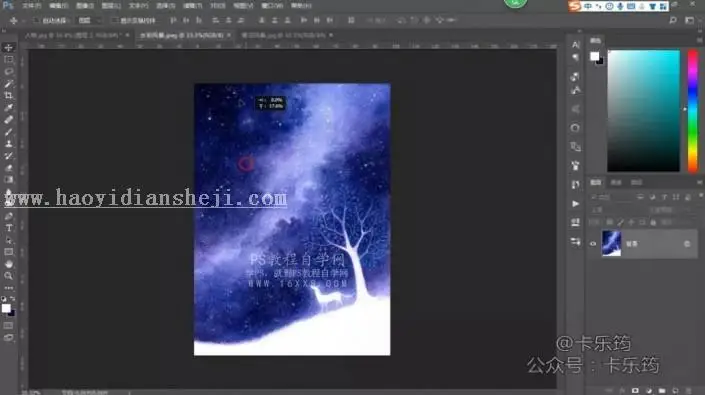
Task: Select the Healing Brush tool
Action: (x=9, y=120)
